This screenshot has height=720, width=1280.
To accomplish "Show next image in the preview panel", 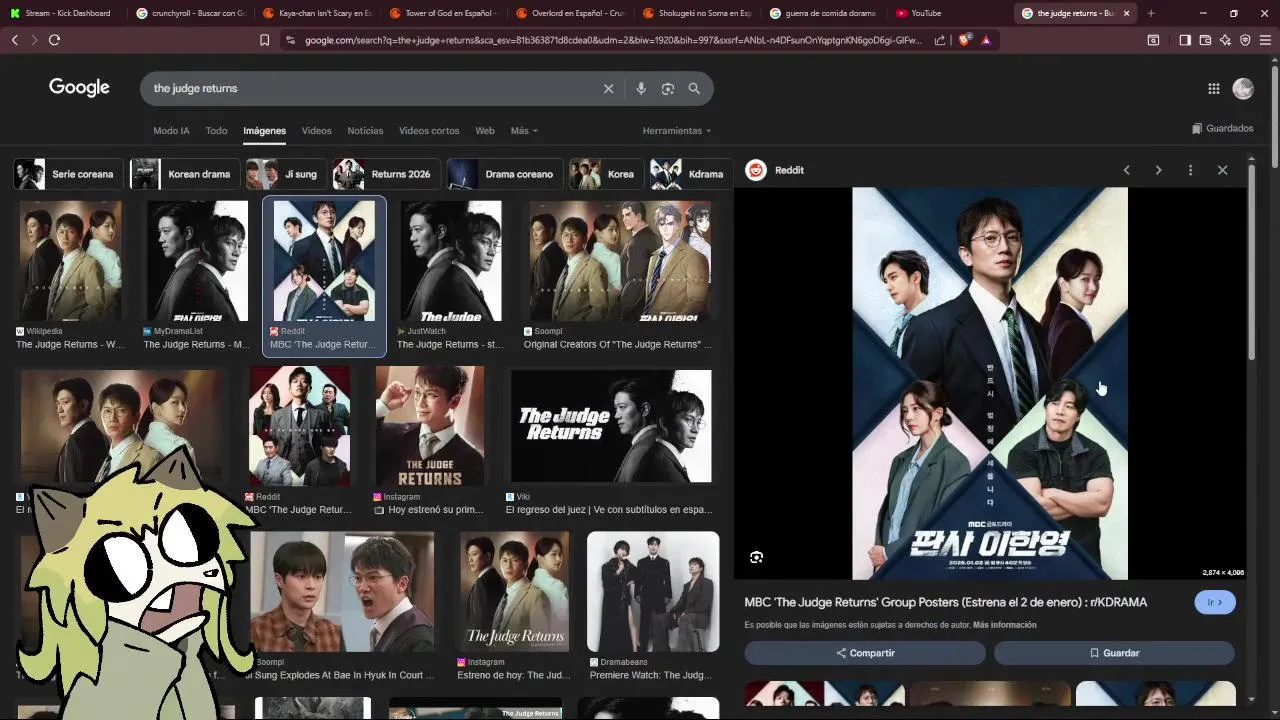I will pos(1158,170).
